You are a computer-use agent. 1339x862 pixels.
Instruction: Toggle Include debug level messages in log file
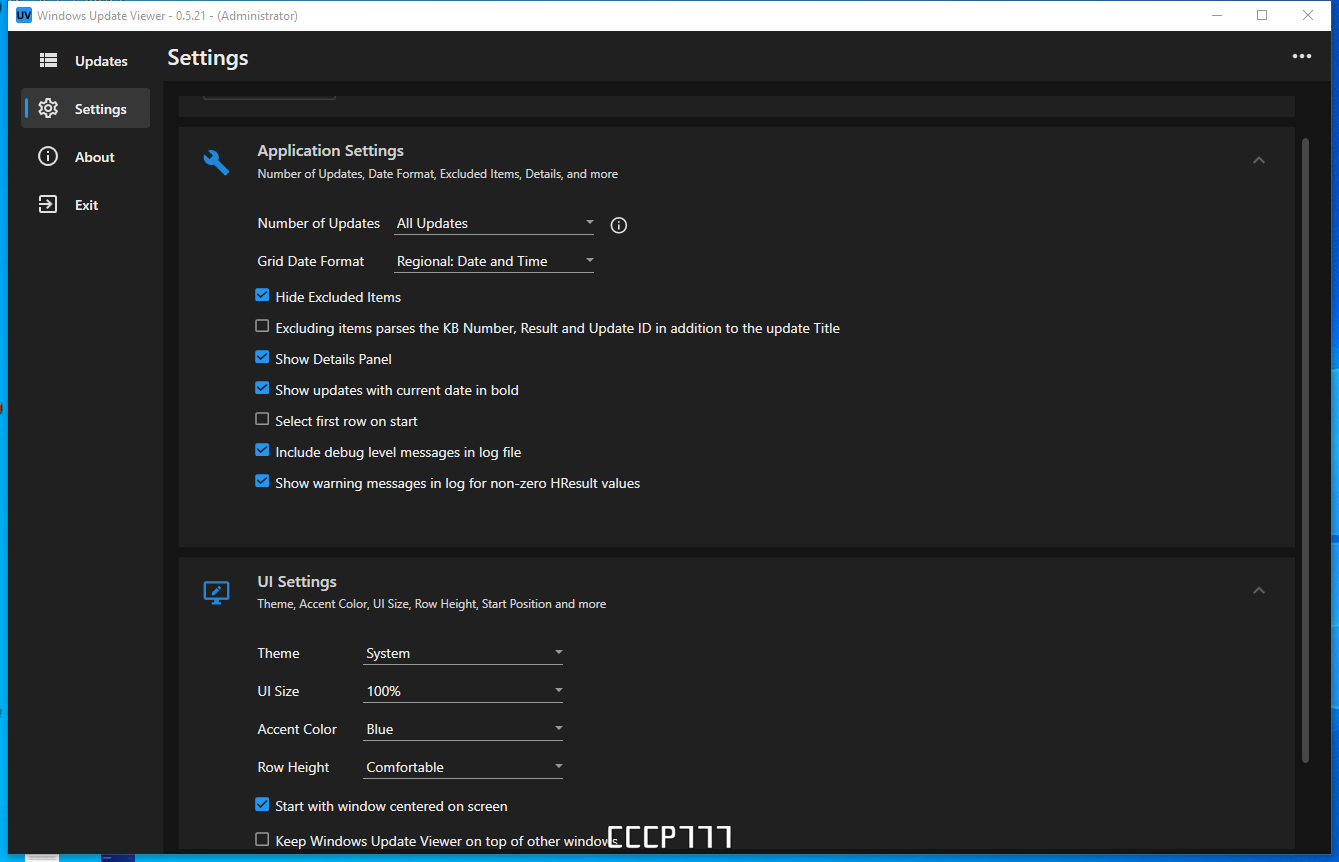(262, 450)
